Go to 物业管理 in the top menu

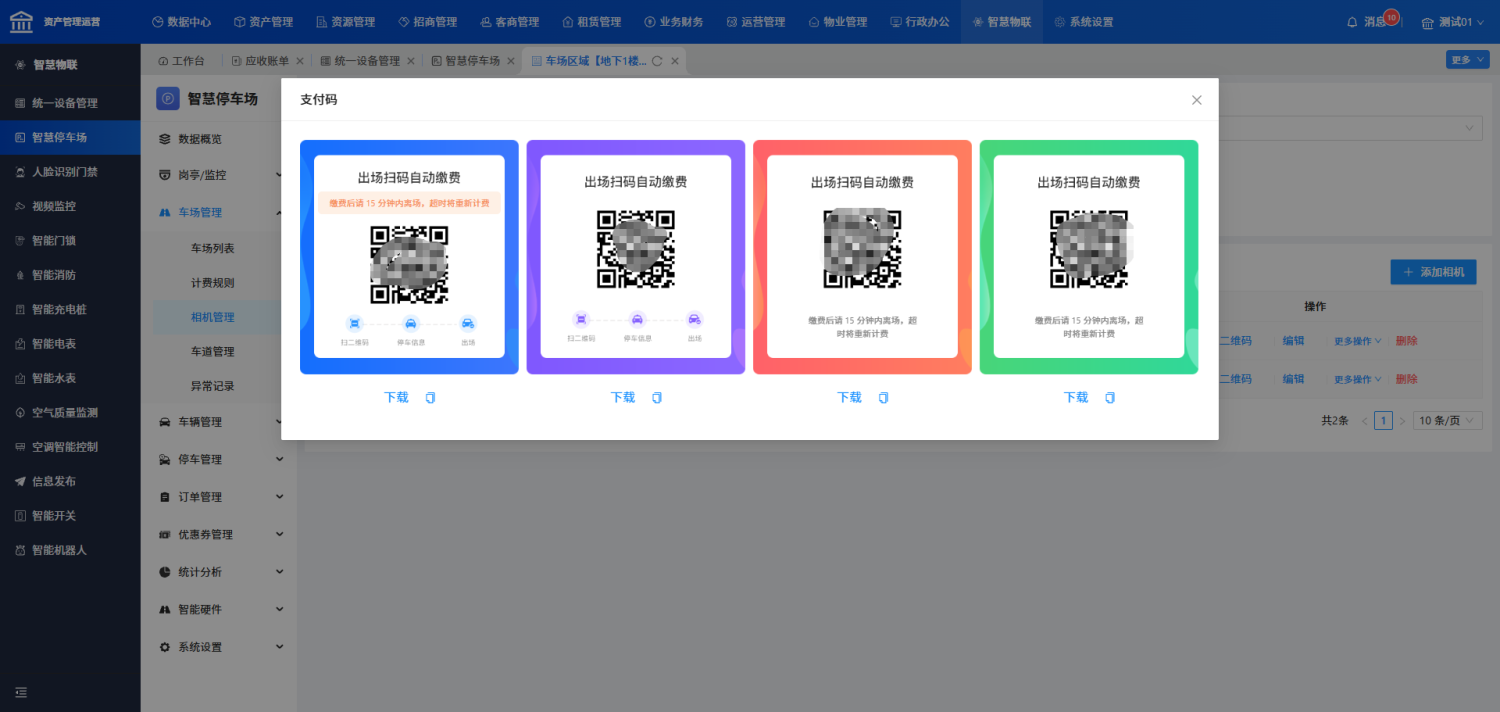tap(837, 22)
